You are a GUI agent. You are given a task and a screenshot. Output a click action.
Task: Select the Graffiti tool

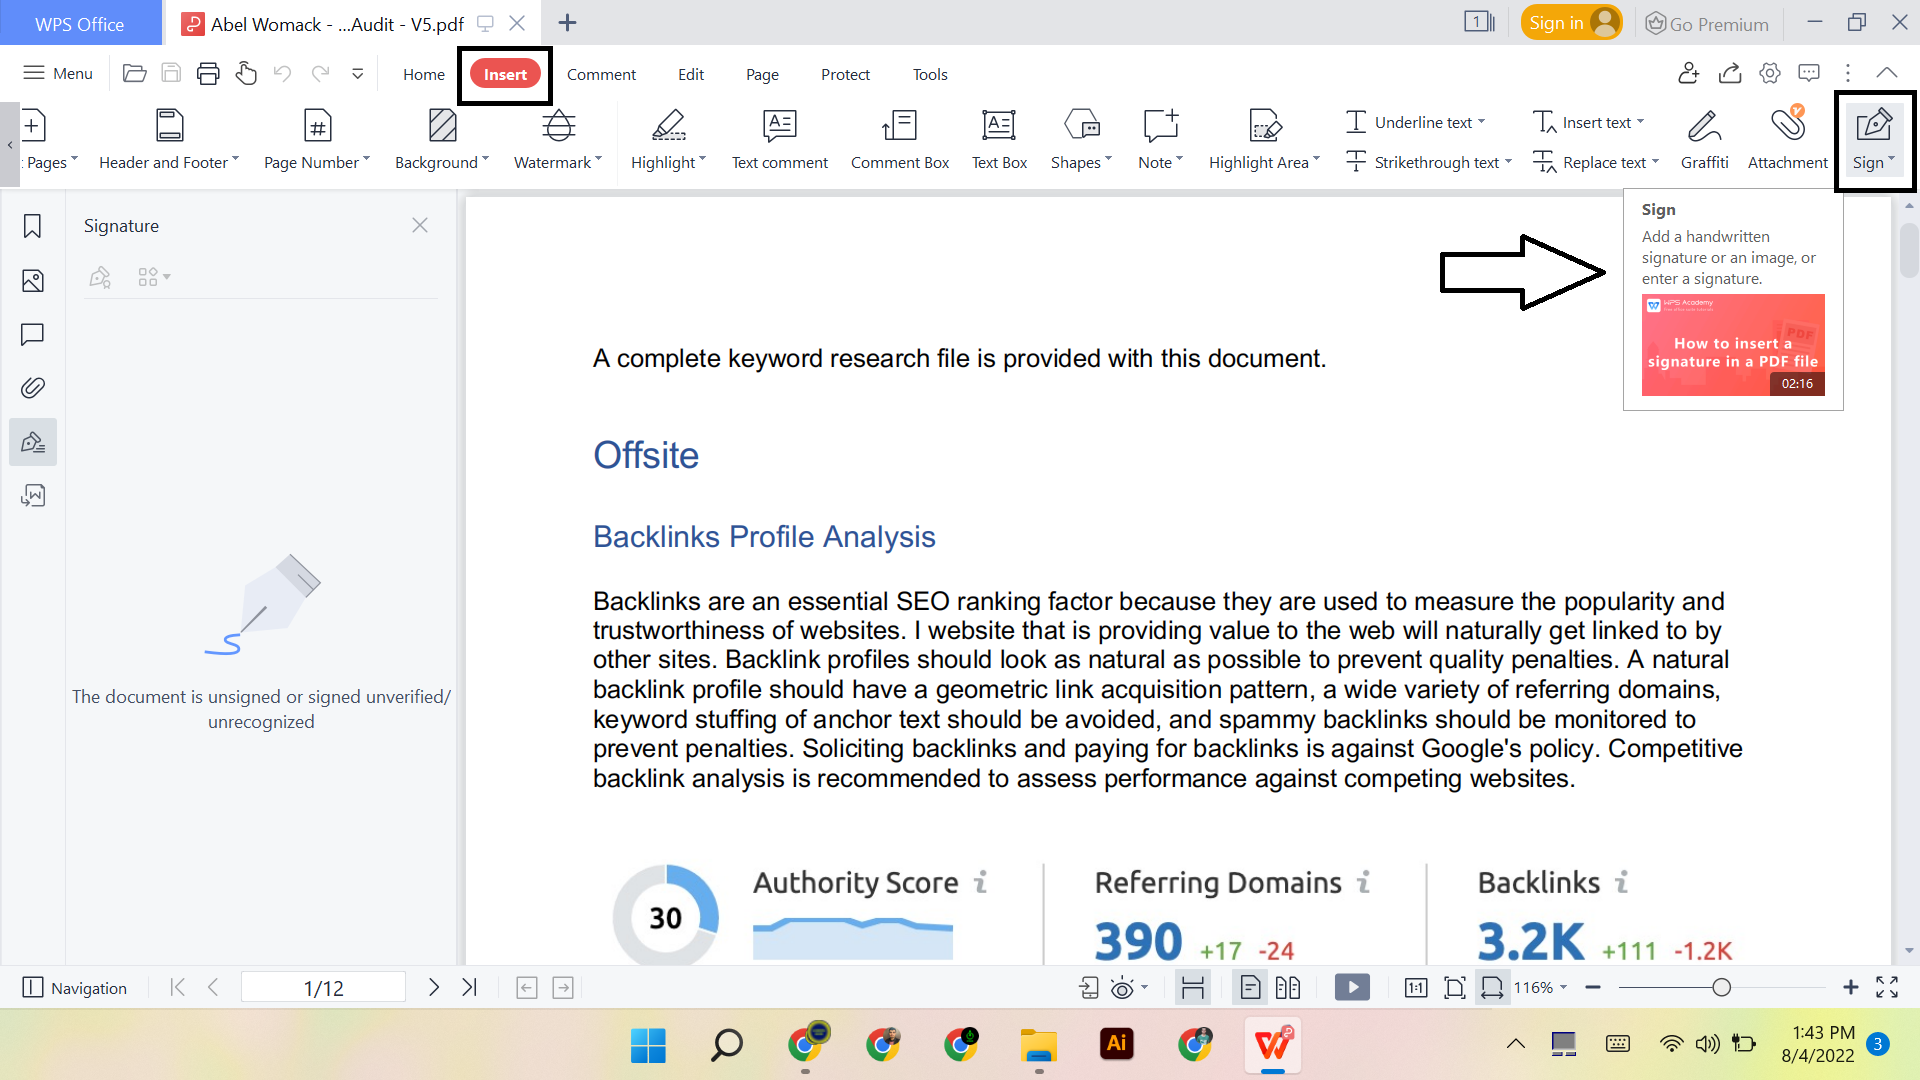[x=1705, y=138]
